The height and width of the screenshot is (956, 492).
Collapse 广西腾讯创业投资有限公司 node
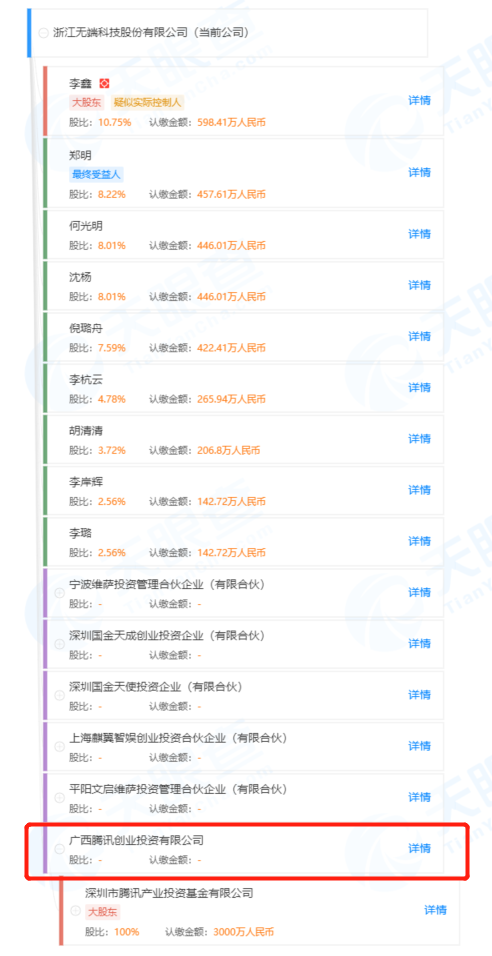click(60, 849)
